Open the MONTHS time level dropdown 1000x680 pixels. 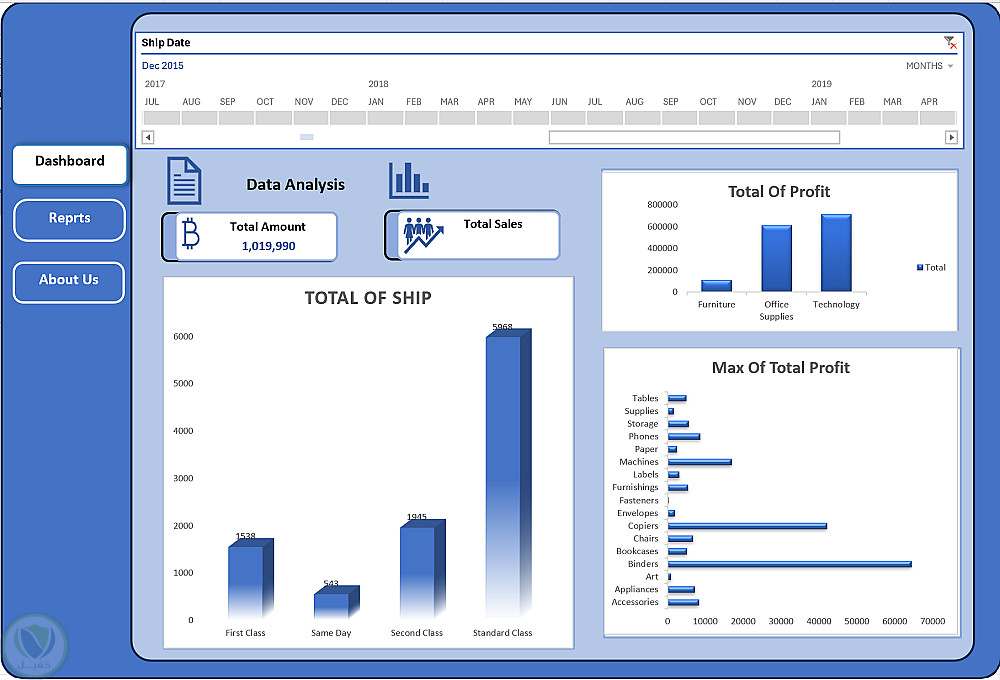pyautogui.click(x=929, y=66)
